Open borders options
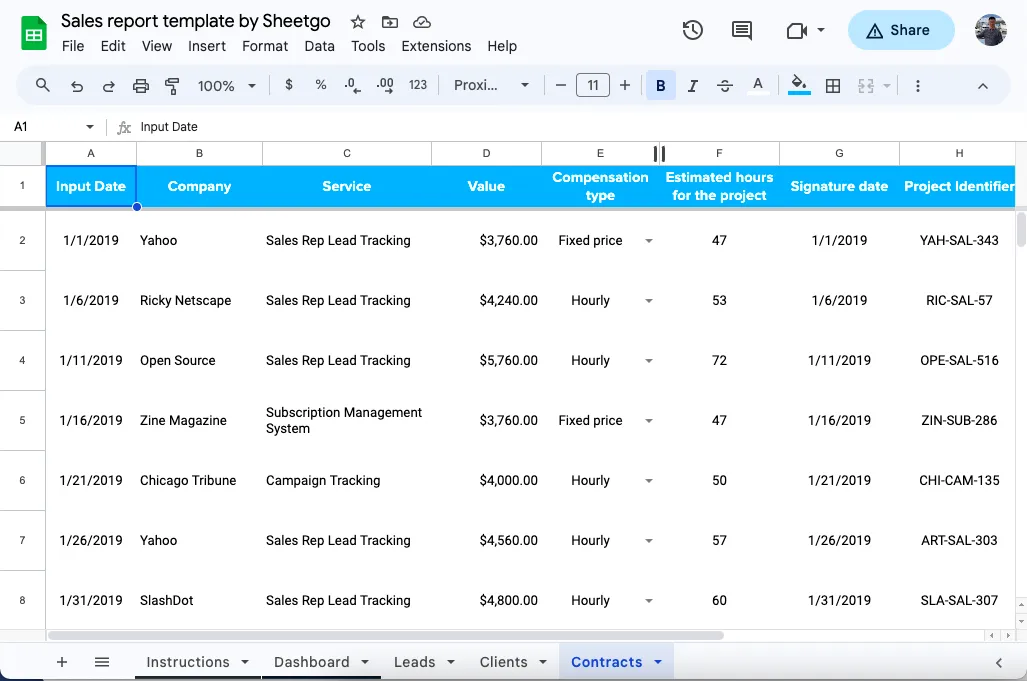Viewport: 1027px width, 681px height. pyautogui.click(x=833, y=86)
